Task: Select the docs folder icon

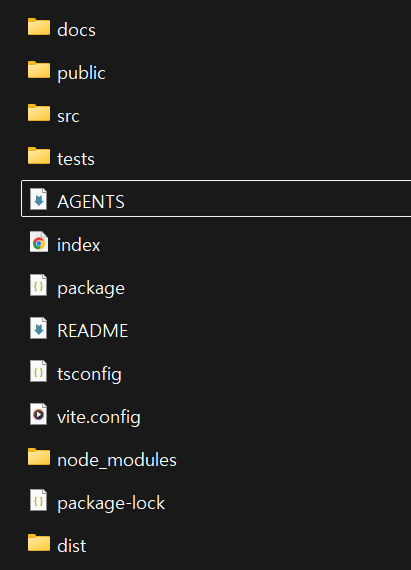Action: pos(39,27)
